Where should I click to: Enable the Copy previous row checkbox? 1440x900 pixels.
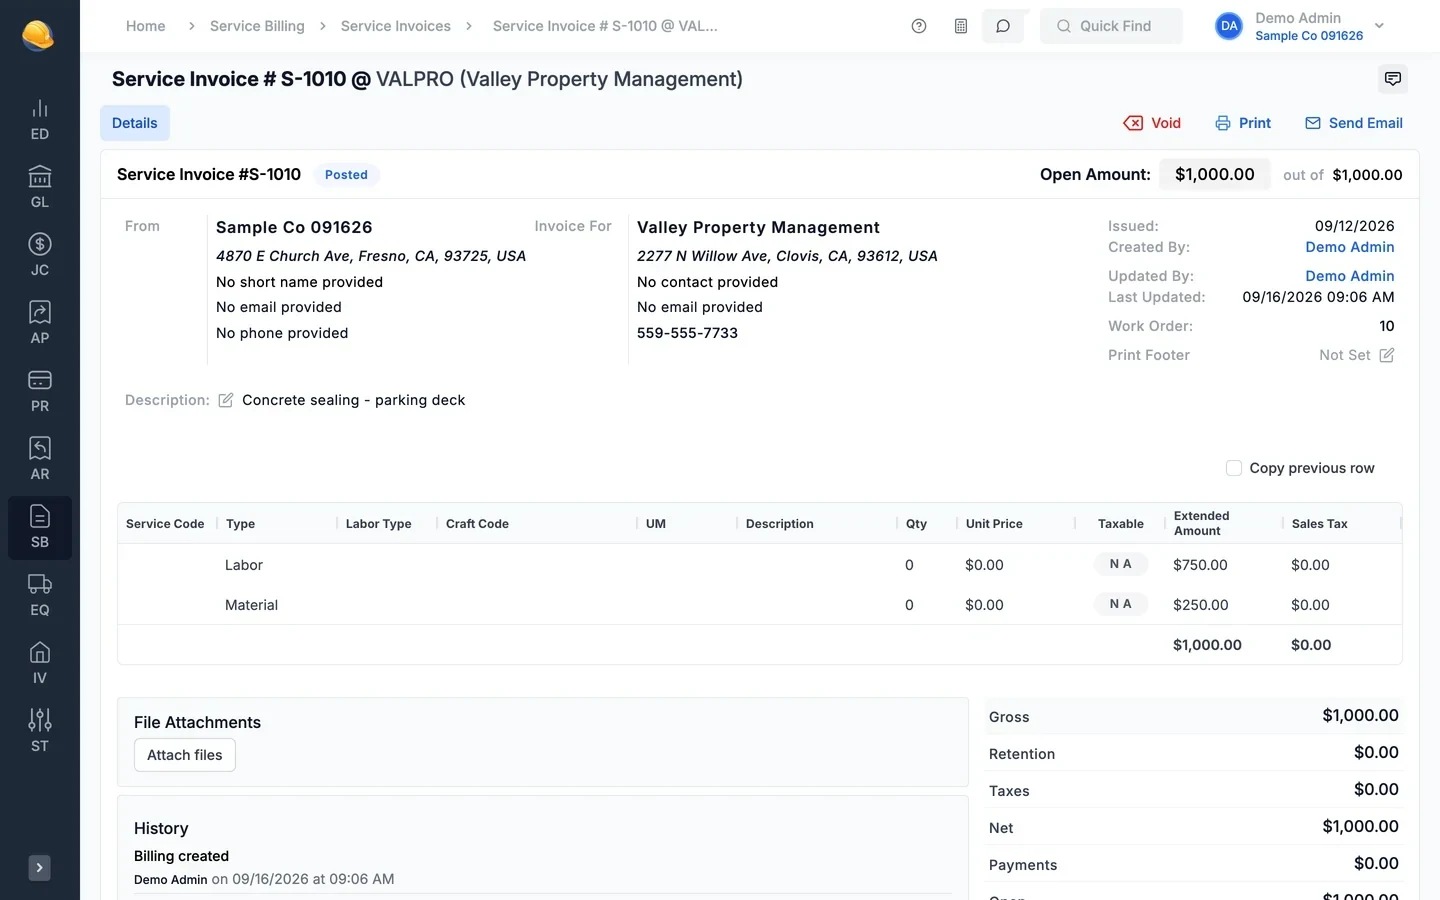click(1234, 468)
